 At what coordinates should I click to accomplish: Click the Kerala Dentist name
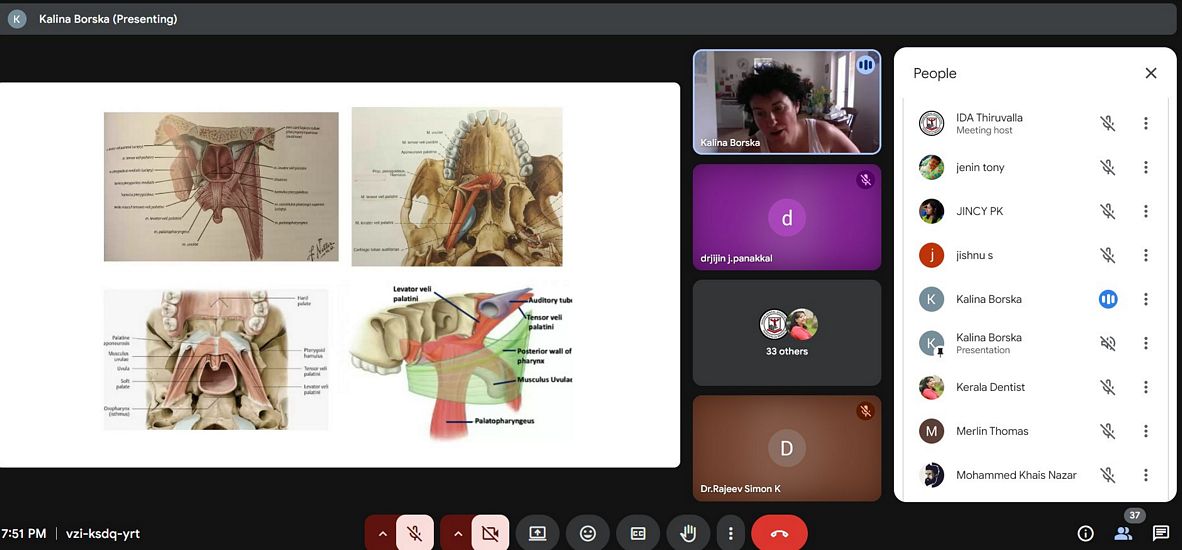(991, 387)
